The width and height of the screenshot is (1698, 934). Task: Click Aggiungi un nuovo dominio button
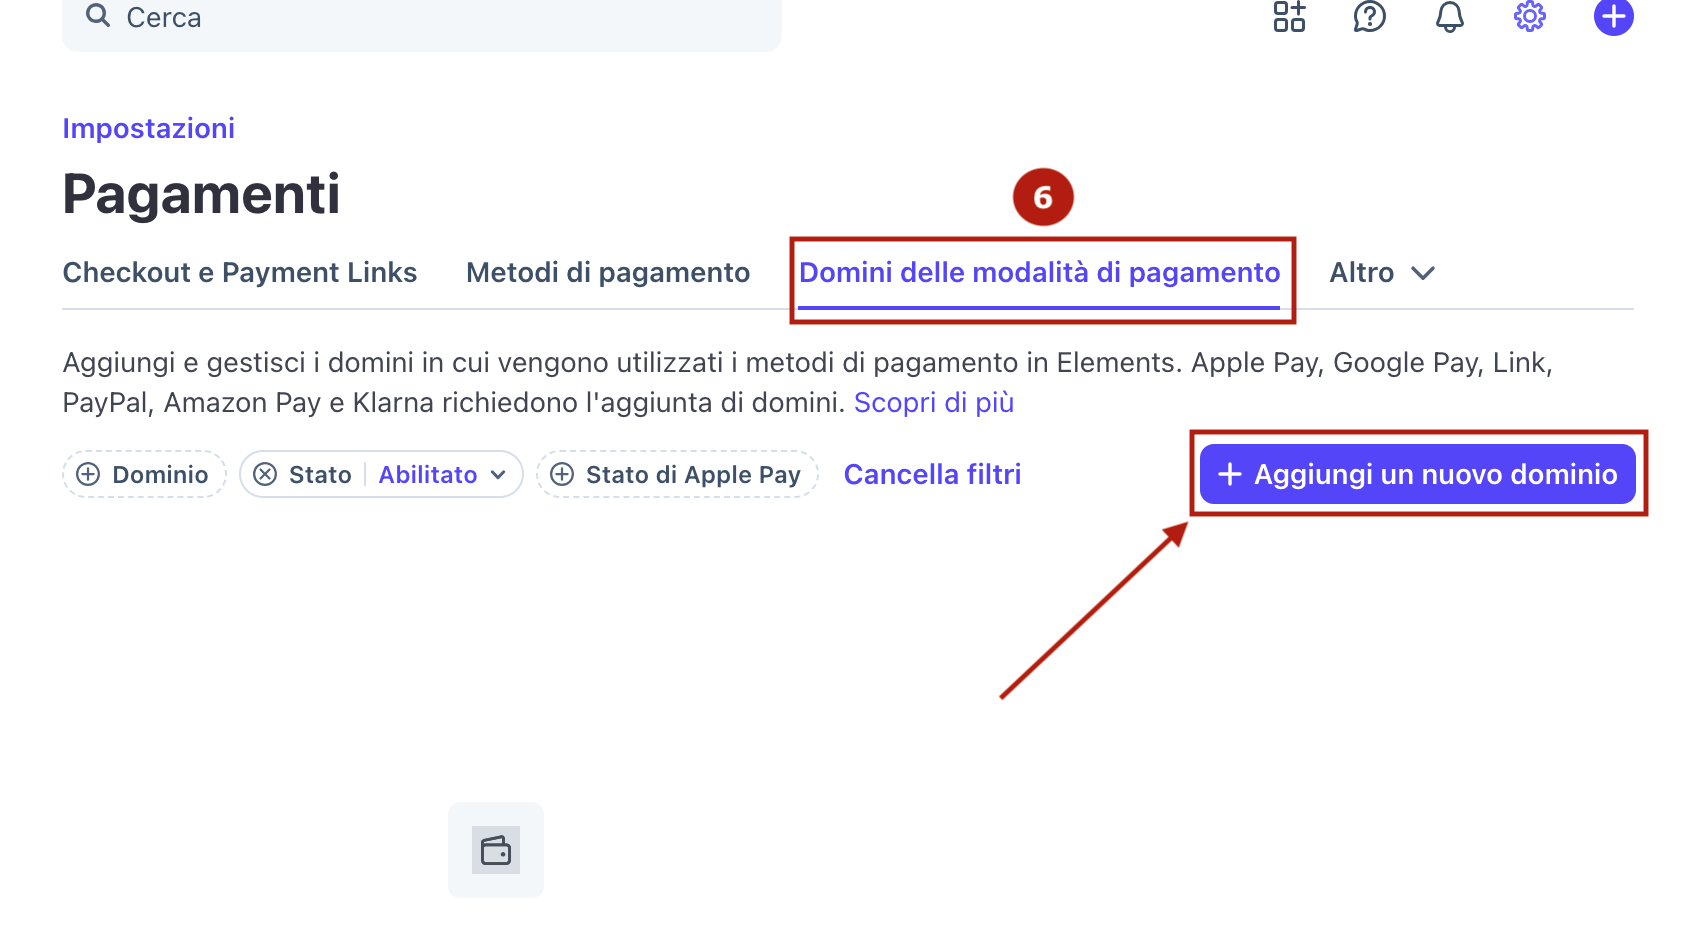1418,474
